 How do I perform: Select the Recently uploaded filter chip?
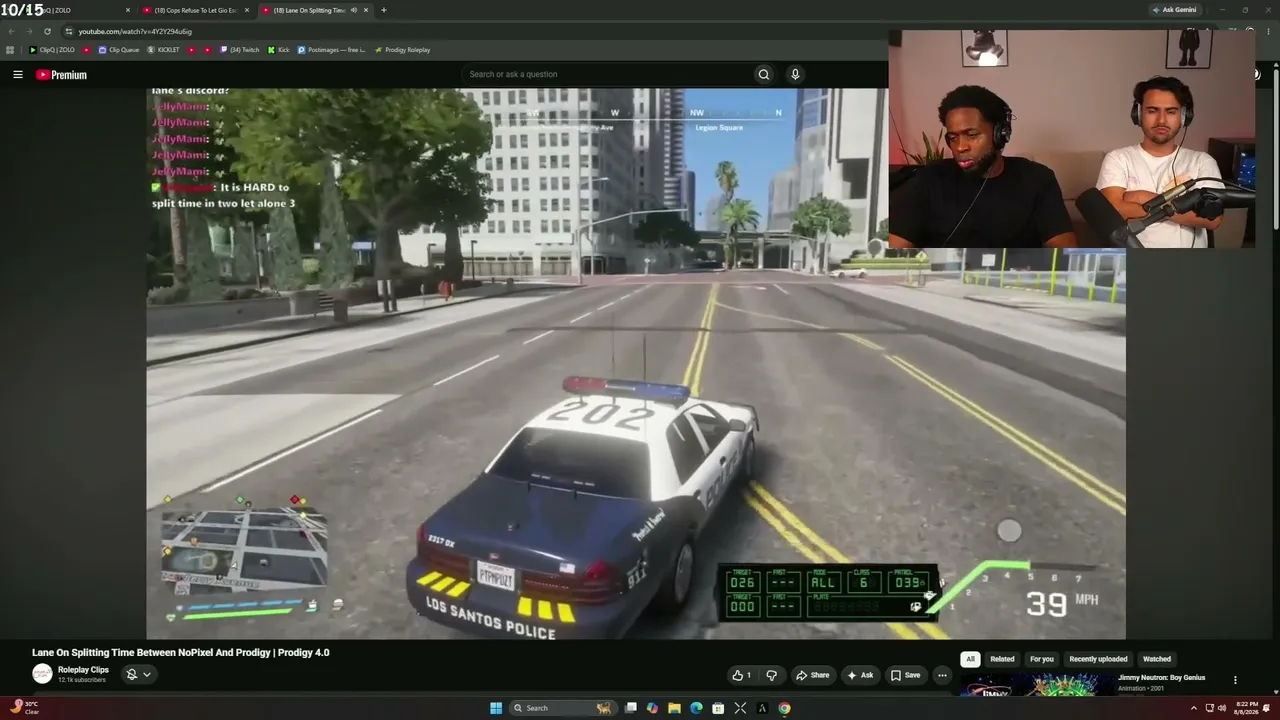[x=1098, y=659]
